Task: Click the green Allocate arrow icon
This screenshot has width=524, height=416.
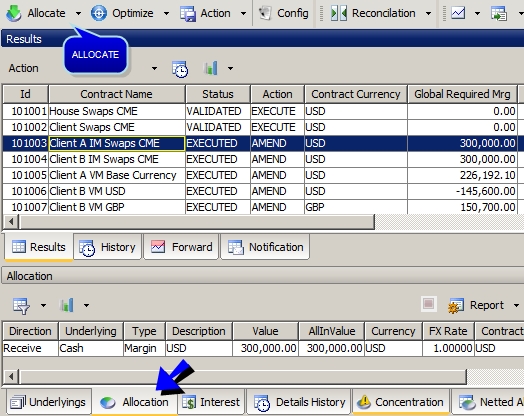Action: pos(14,13)
